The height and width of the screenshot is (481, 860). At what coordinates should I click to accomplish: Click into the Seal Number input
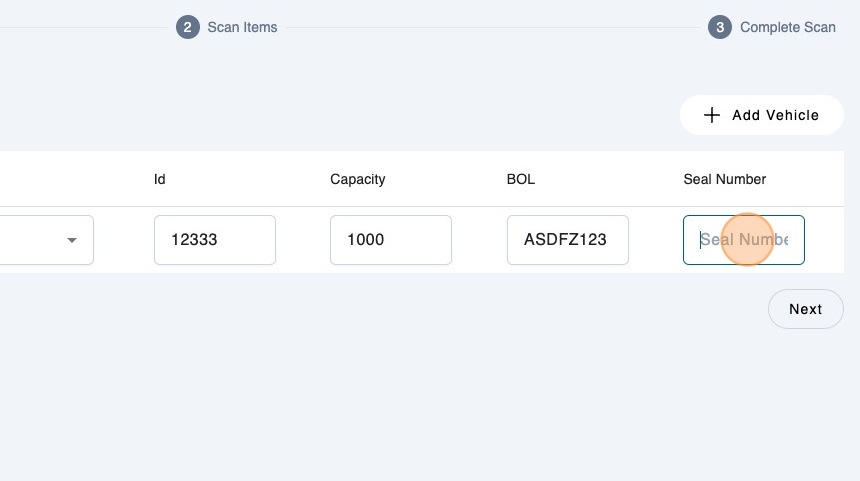tap(743, 240)
